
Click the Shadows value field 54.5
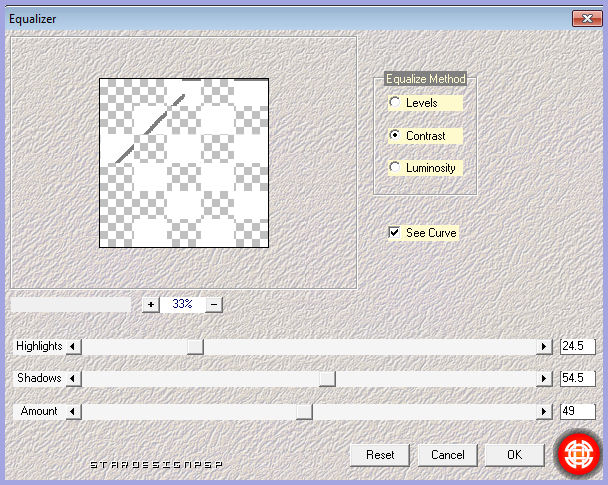[x=578, y=378]
